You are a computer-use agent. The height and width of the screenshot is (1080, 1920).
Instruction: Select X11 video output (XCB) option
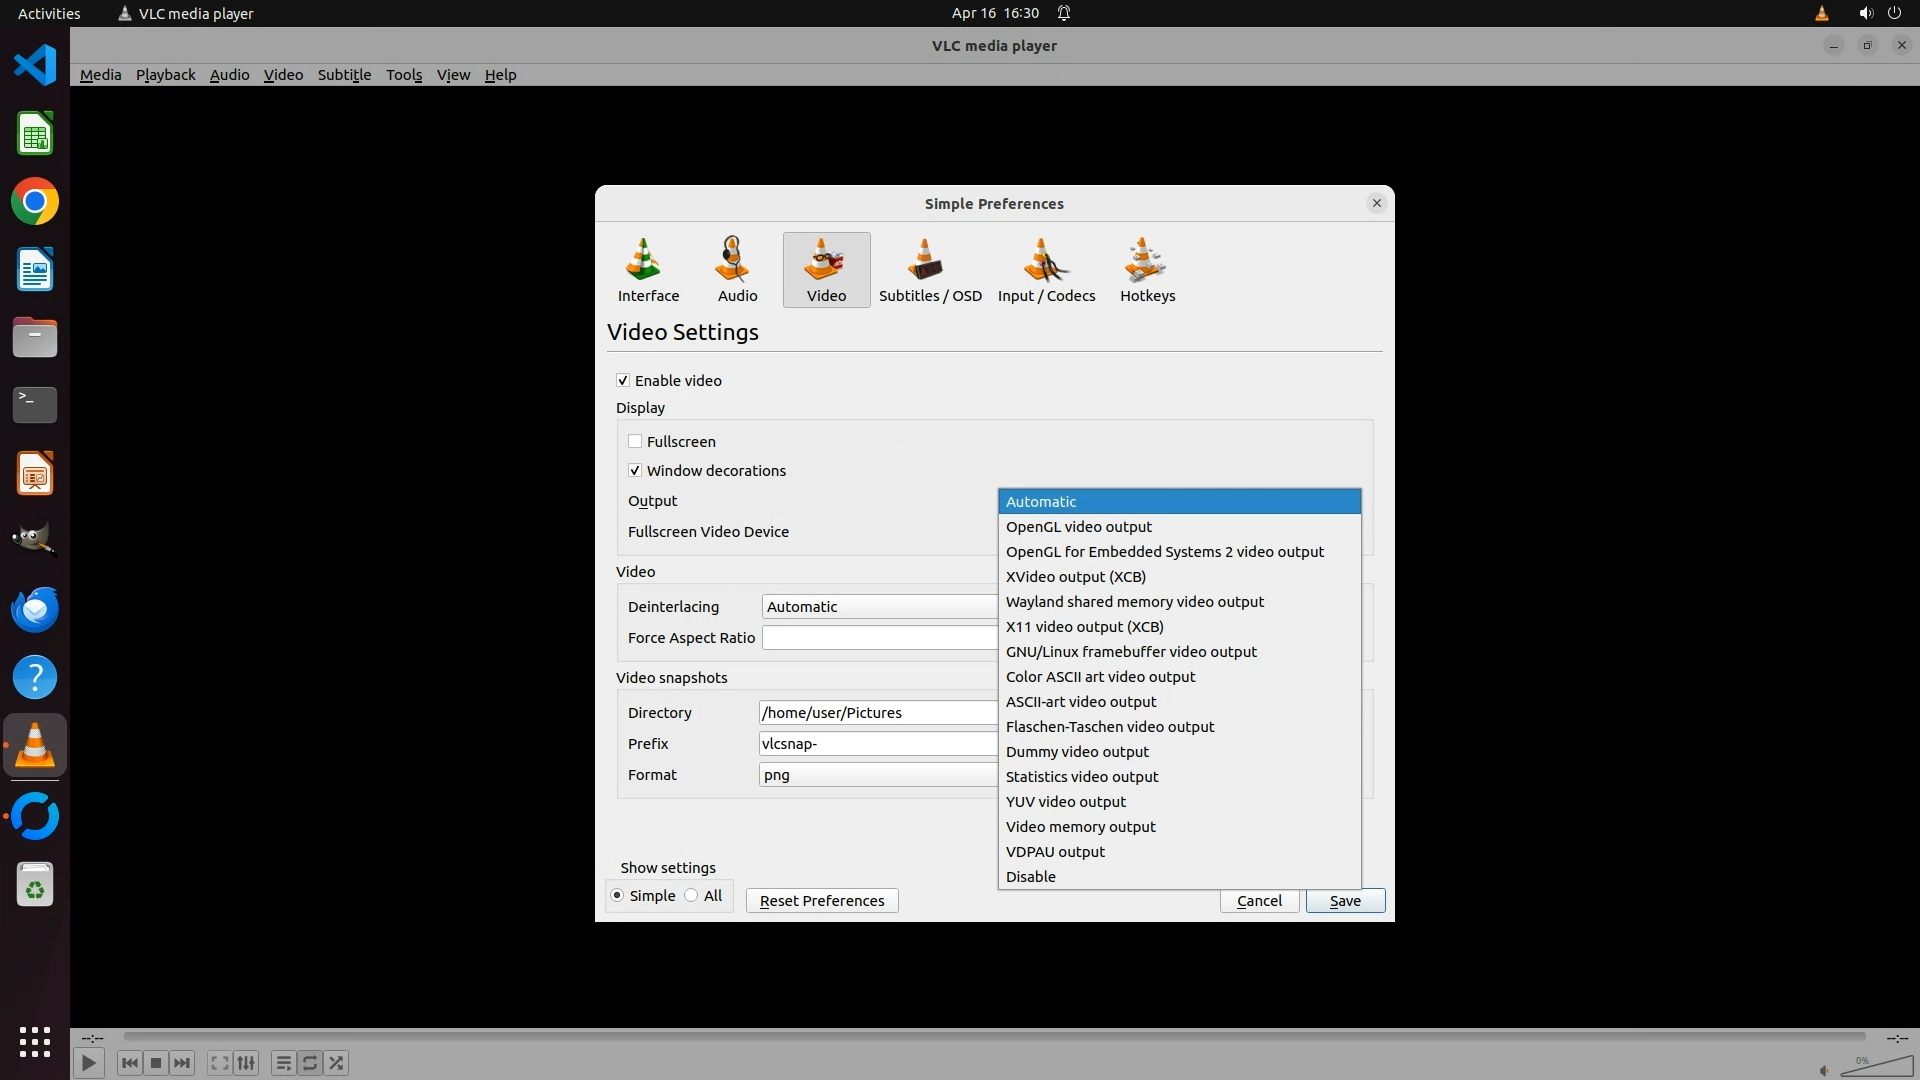[x=1084, y=627]
